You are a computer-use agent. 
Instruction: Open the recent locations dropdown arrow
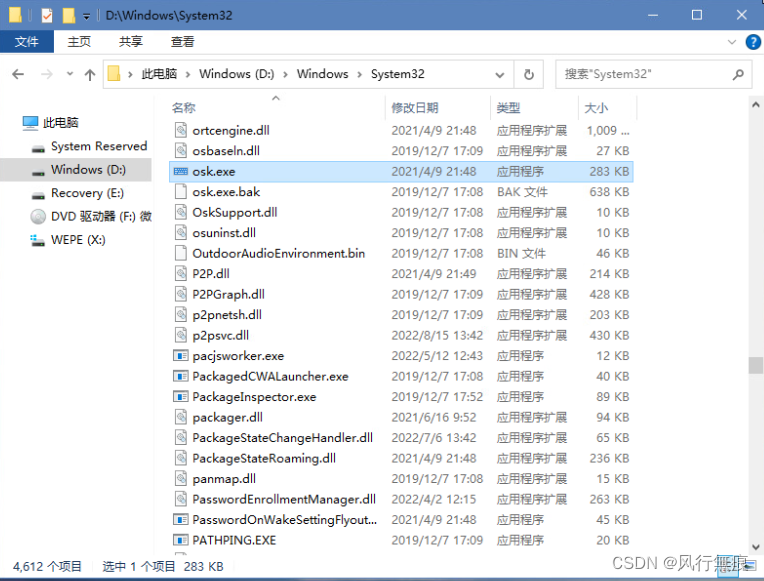tap(70, 74)
